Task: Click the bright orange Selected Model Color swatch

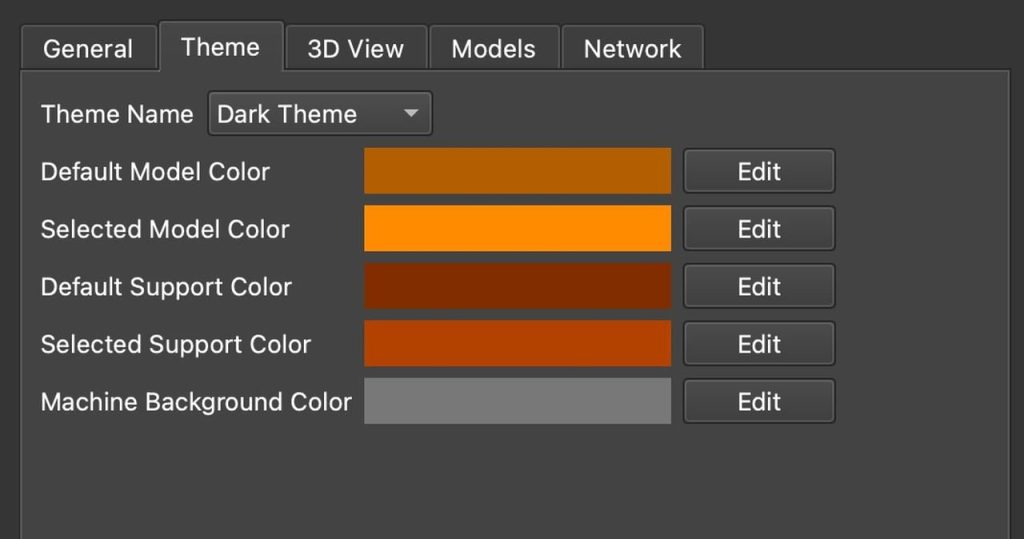Action: pyautogui.click(x=517, y=229)
